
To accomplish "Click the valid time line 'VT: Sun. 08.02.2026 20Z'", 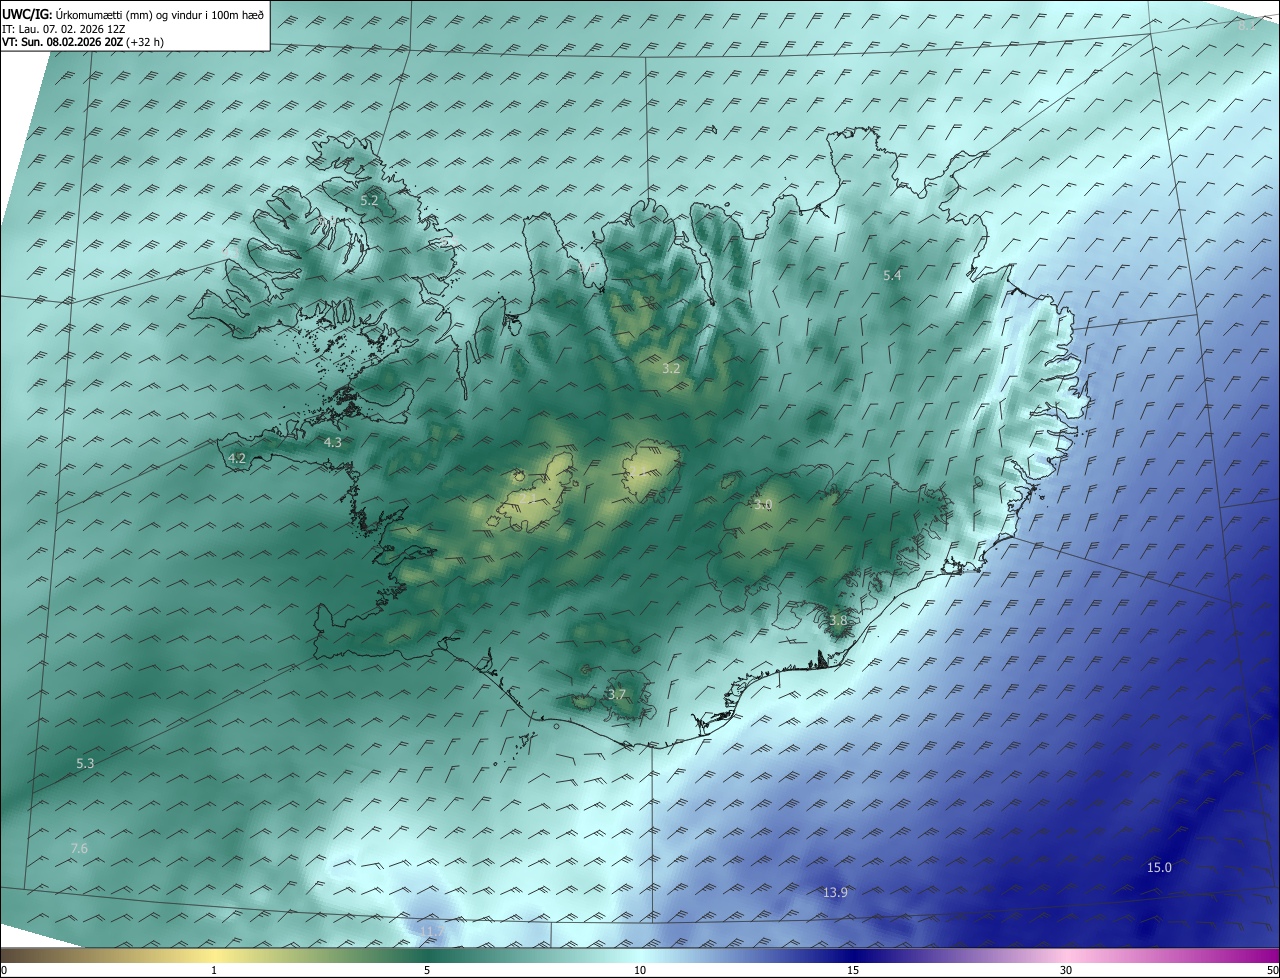I will tap(61, 42).
